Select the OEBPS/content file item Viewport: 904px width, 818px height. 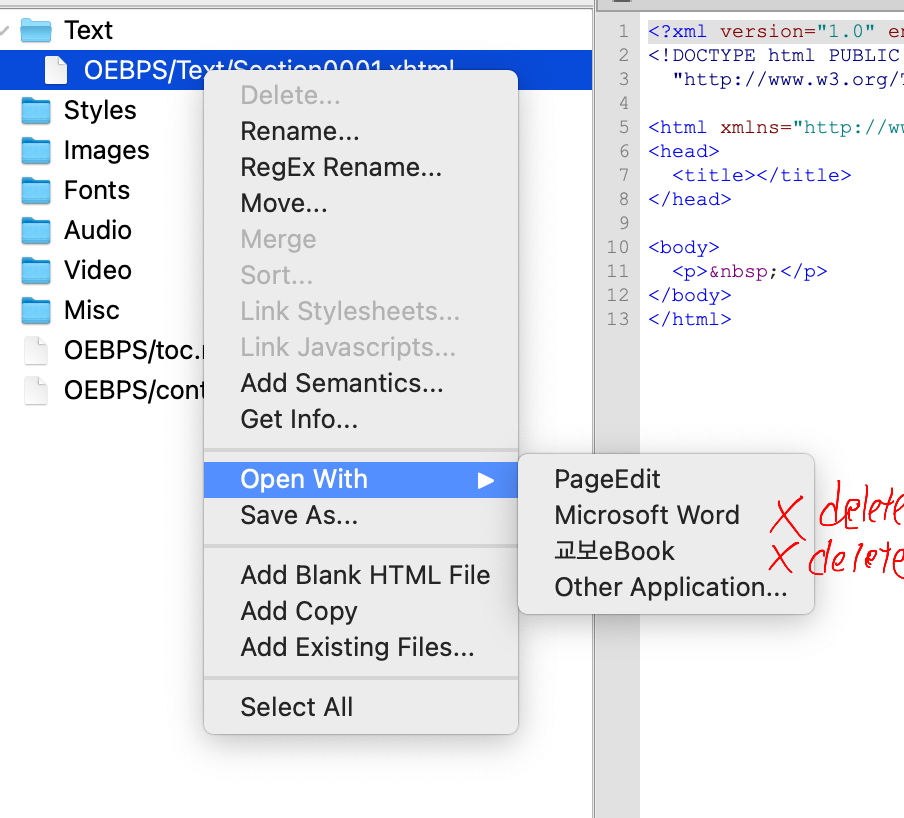click(130, 390)
